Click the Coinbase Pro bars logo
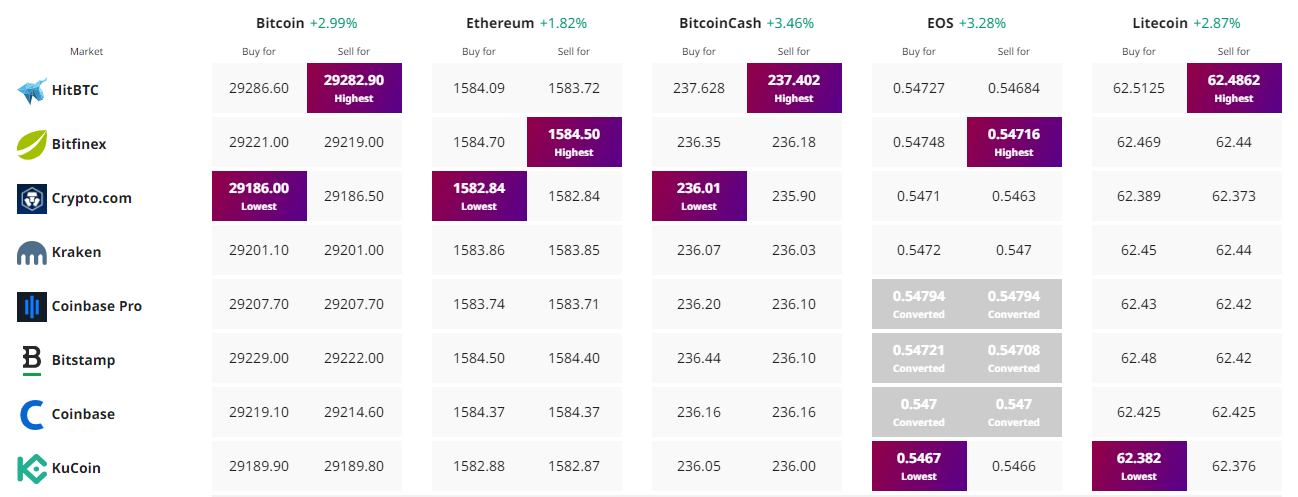 pyautogui.click(x=32, y=307)
